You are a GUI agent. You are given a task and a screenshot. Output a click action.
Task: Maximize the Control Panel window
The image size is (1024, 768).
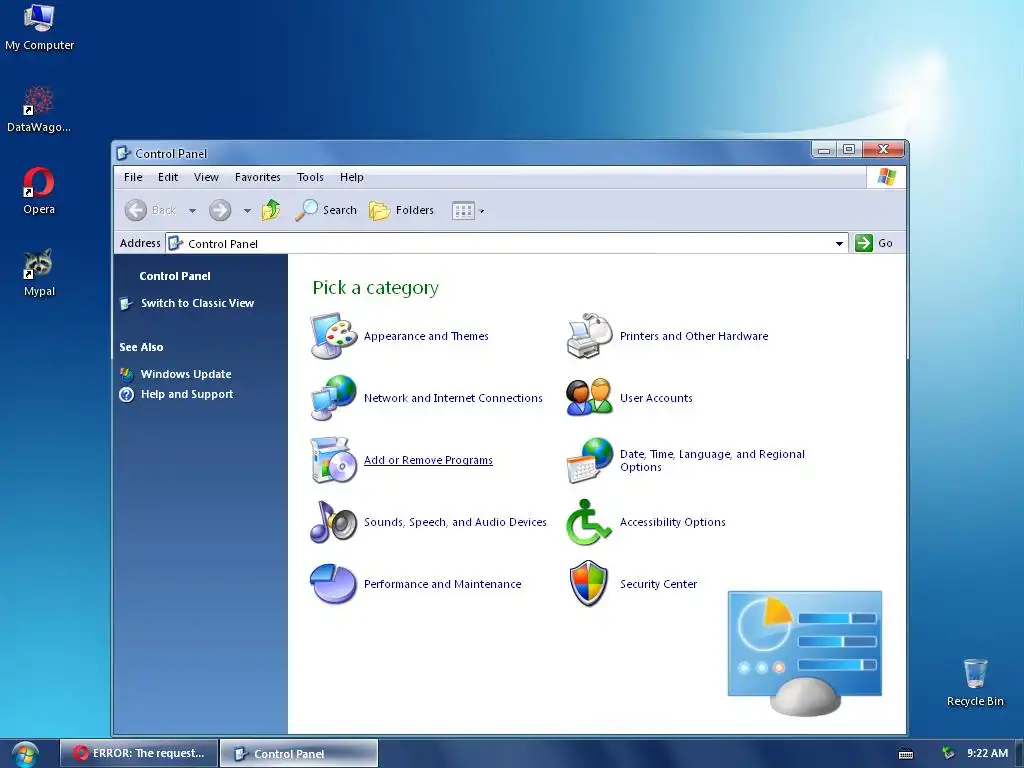[849, 150]
